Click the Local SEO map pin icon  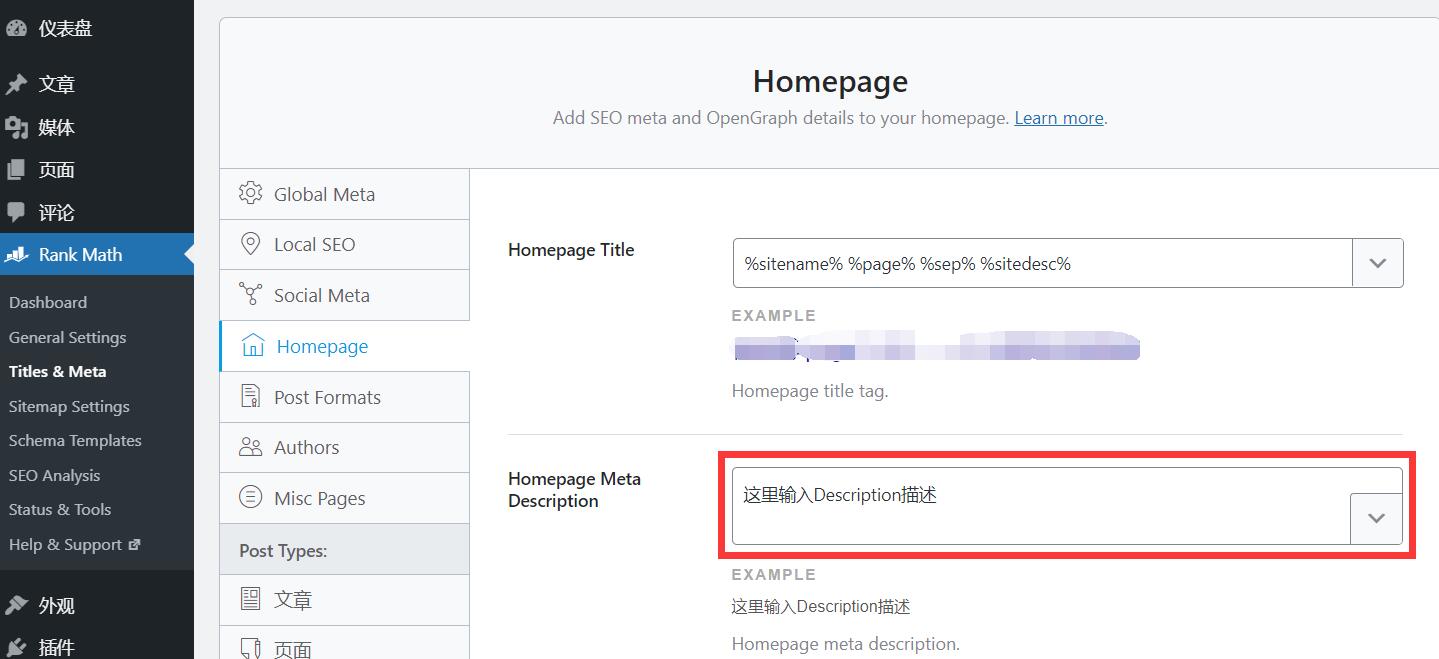[250, 244]
